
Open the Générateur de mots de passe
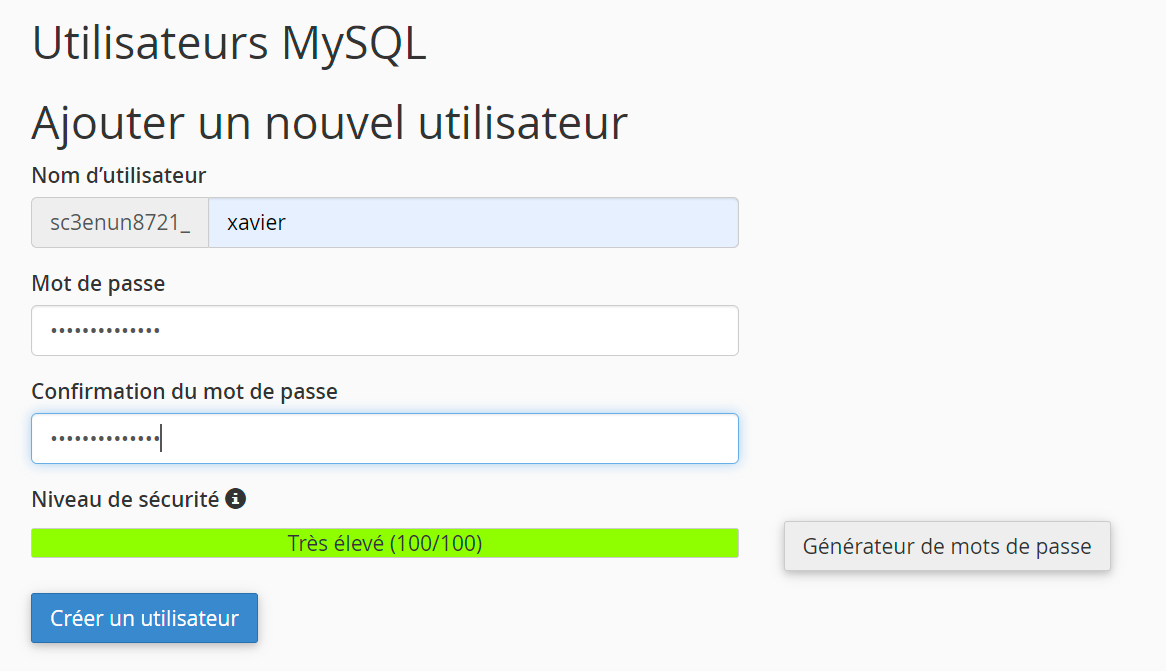(947, 546)
